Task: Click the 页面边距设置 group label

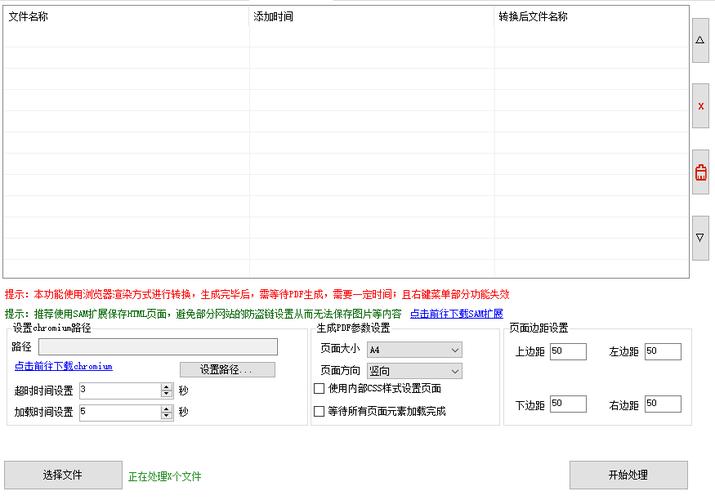Action: (x=539, y=328)
